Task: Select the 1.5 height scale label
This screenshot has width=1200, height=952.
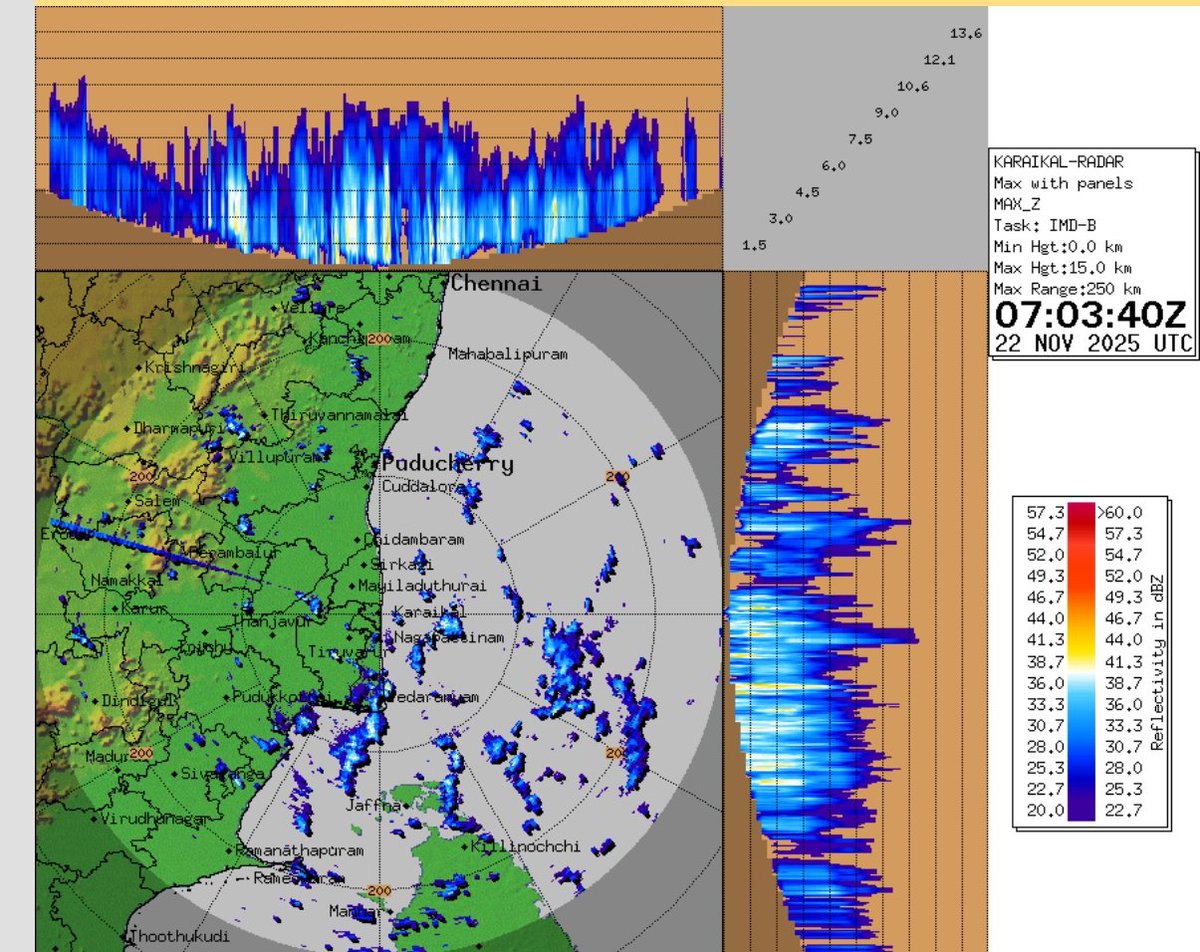Action: (x=755, y=244)
